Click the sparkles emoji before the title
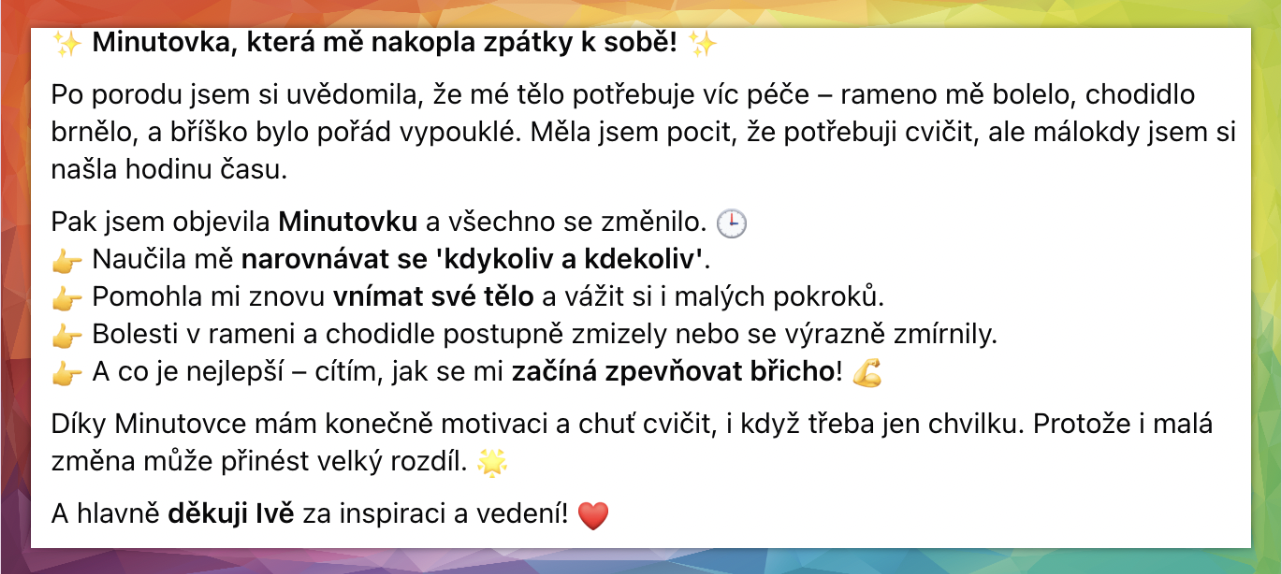The image size is (1282, 574). [66, 44]
